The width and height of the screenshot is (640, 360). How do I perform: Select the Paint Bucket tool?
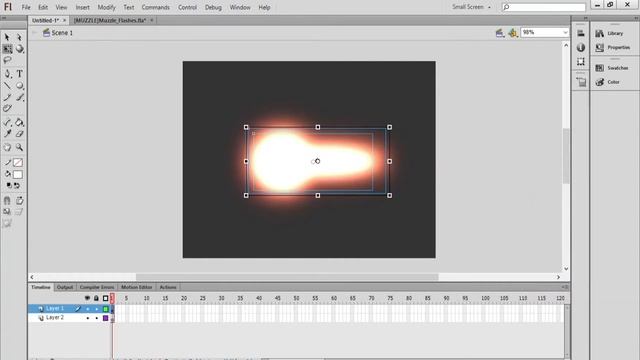20,122
